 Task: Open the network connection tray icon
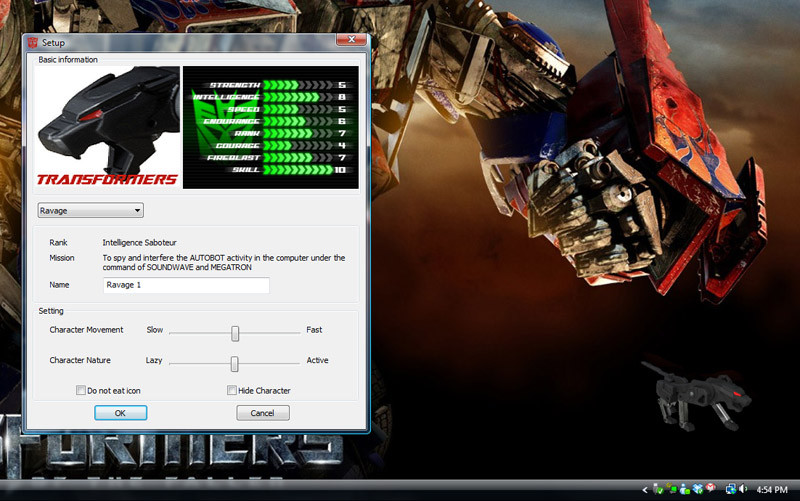tap(731, 489)
